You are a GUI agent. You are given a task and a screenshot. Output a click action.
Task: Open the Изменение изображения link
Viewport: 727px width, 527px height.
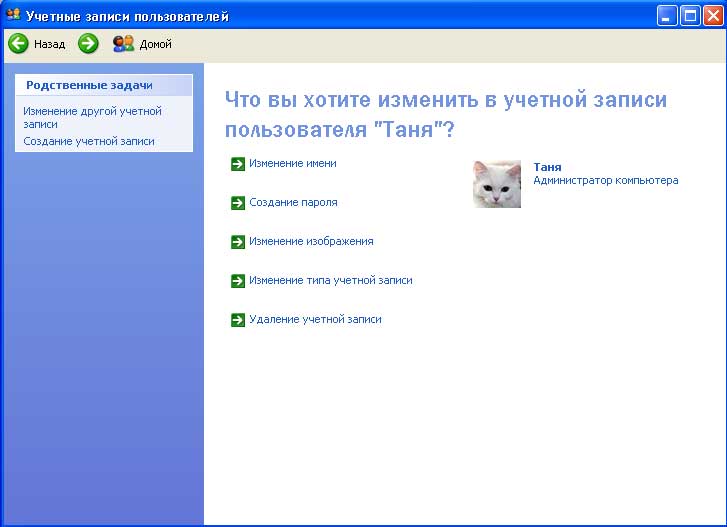point(311,241)
